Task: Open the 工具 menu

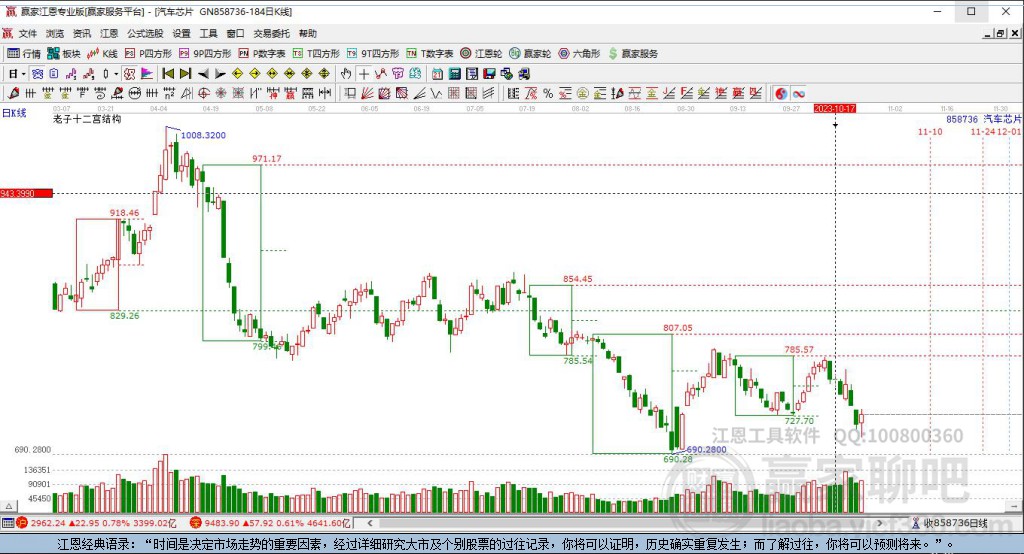Action: (x=208, y=33)
